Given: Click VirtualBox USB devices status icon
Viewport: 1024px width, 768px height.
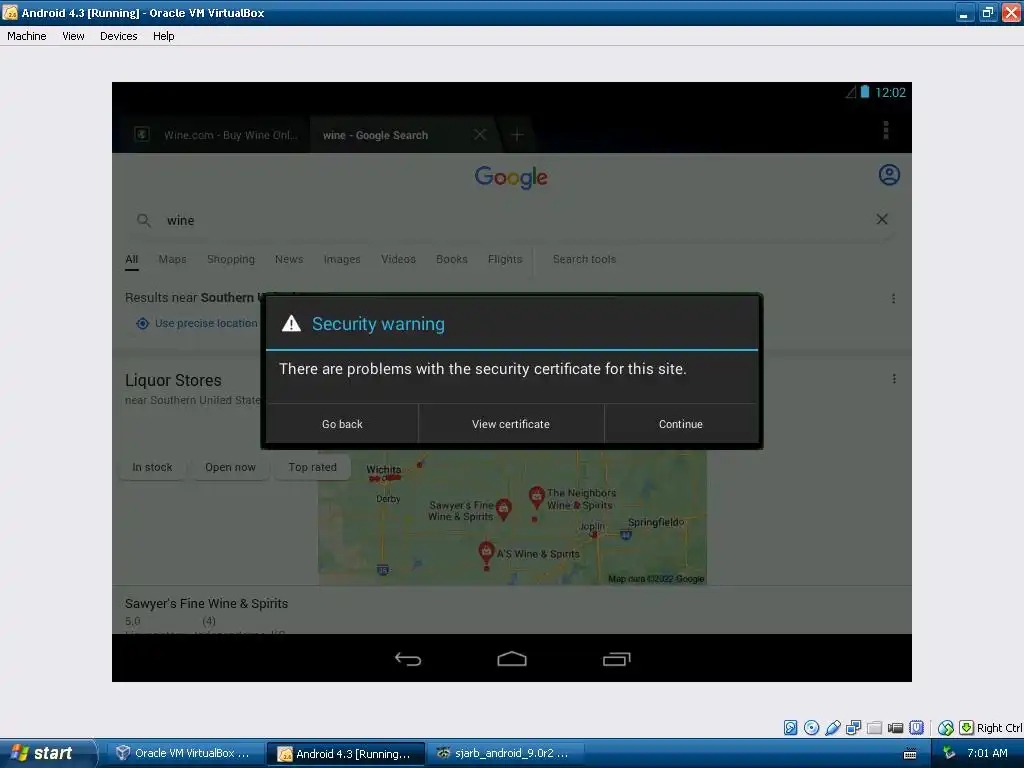Looking at the screenshot, I should 833,728.
